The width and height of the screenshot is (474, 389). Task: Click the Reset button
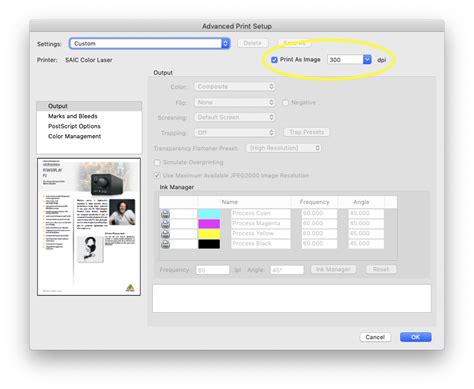[x=381, y=269]
